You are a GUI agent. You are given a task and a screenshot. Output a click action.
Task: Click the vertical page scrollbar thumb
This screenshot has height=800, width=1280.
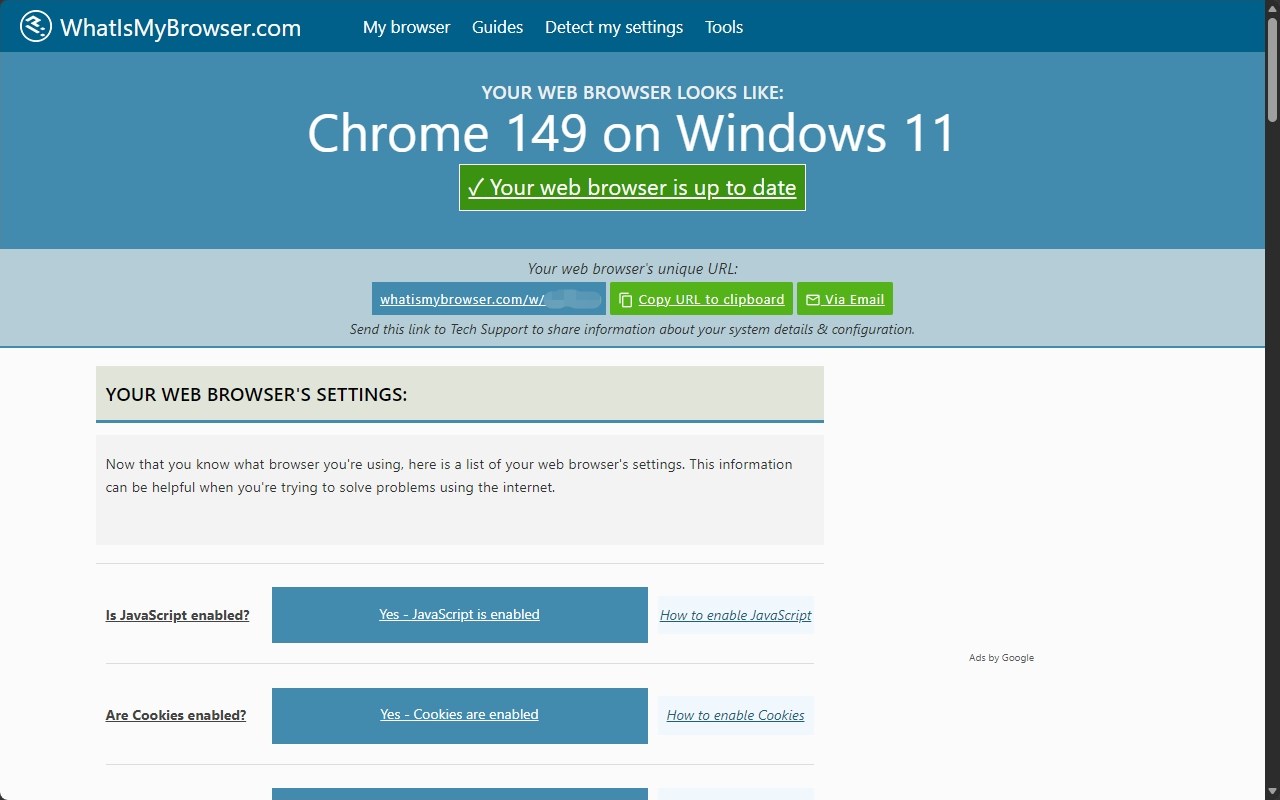point(1272,70)
